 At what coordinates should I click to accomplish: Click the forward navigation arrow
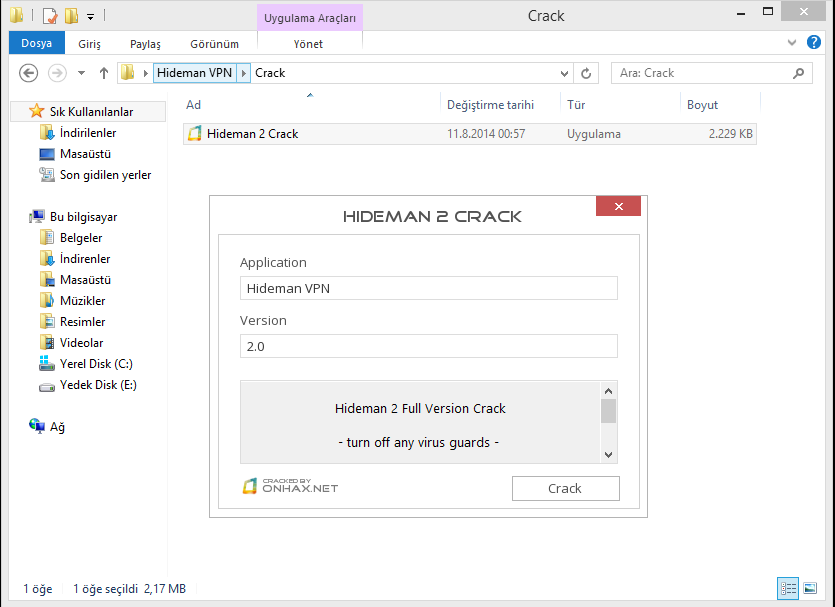coord(58,73)
